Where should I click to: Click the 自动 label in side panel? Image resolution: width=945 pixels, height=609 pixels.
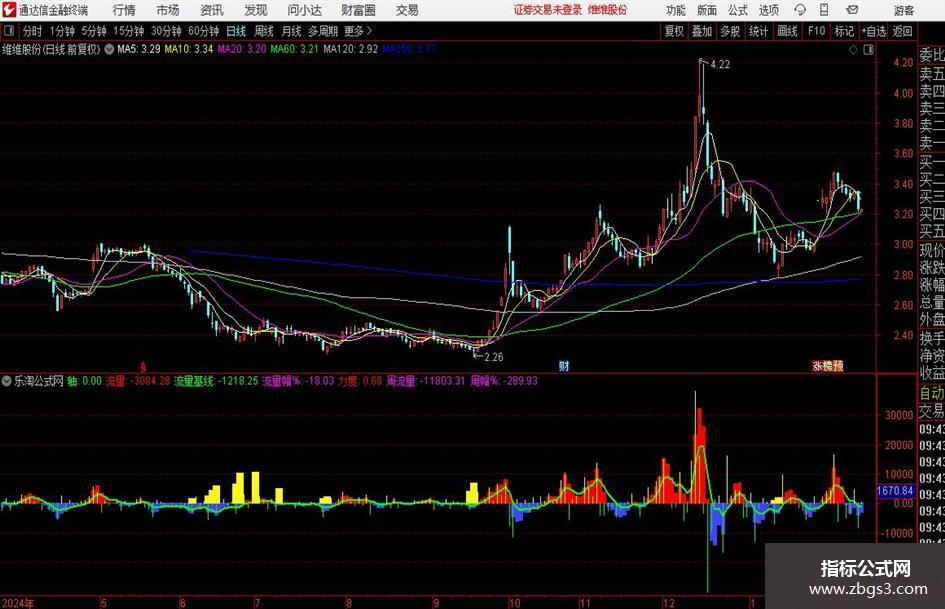pos(932,393)
